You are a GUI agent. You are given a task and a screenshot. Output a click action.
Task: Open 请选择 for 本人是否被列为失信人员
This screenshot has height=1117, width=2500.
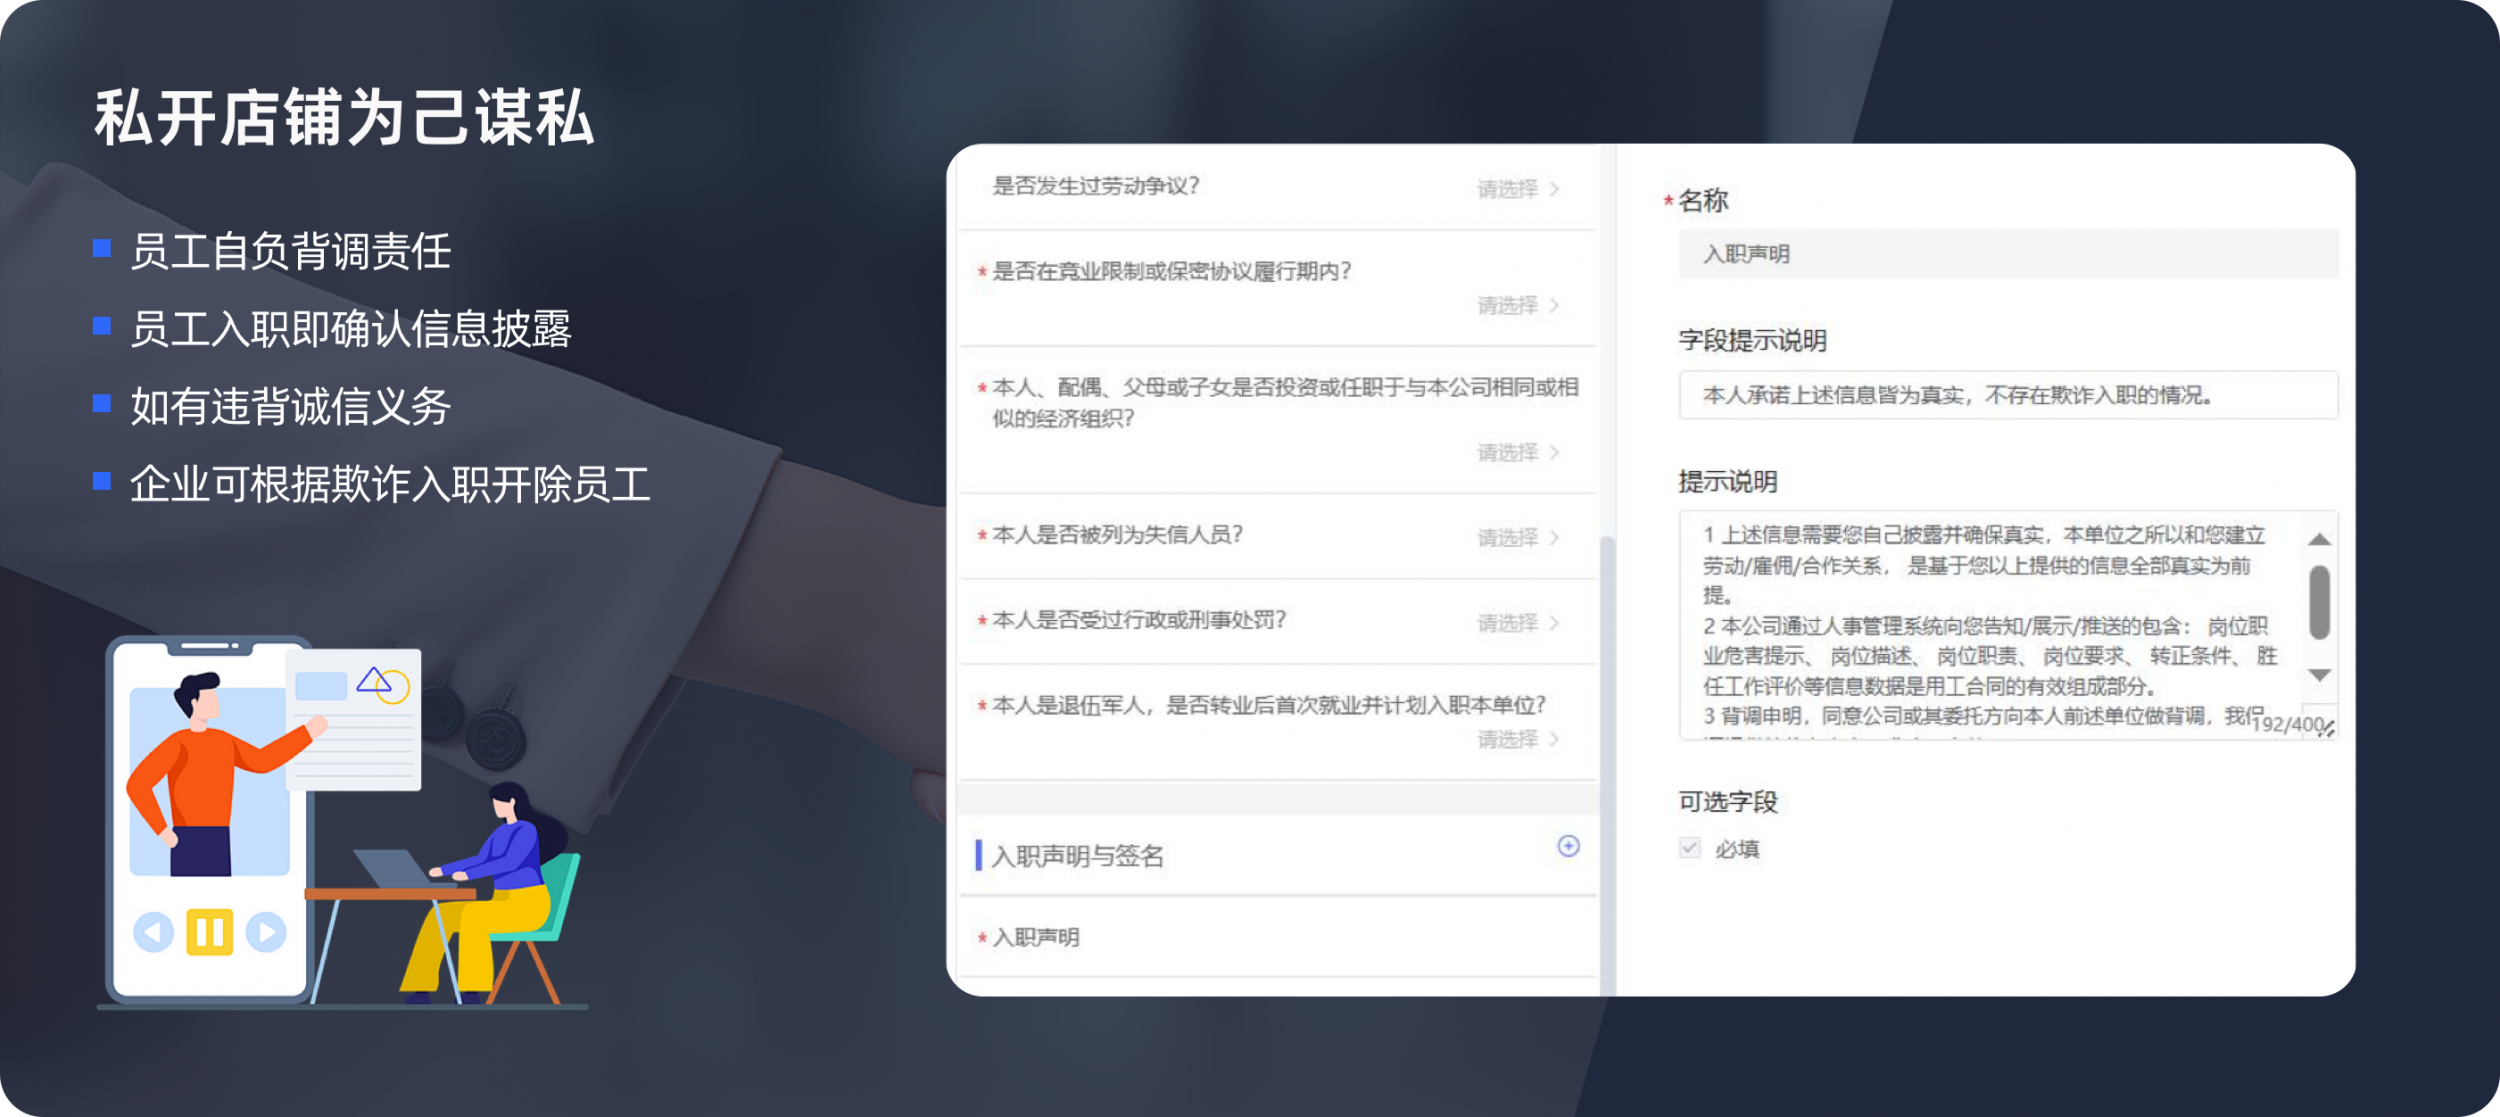point(1518,537)
